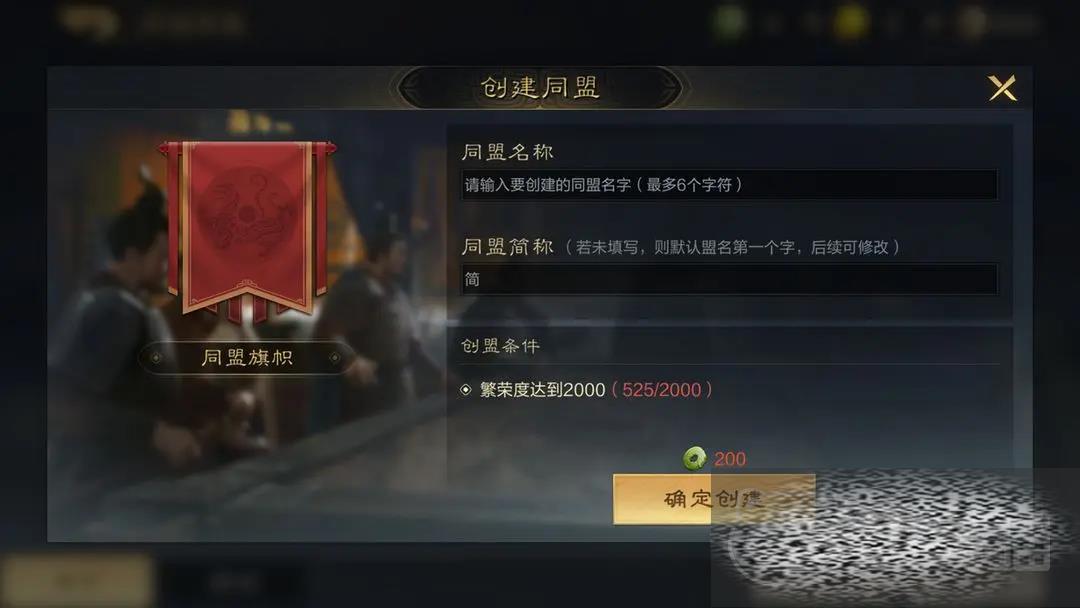Click the 同盟名称 name input field
Image resolution: width=1080 pixels, height=608 pixels.
[x=729, y=185]
